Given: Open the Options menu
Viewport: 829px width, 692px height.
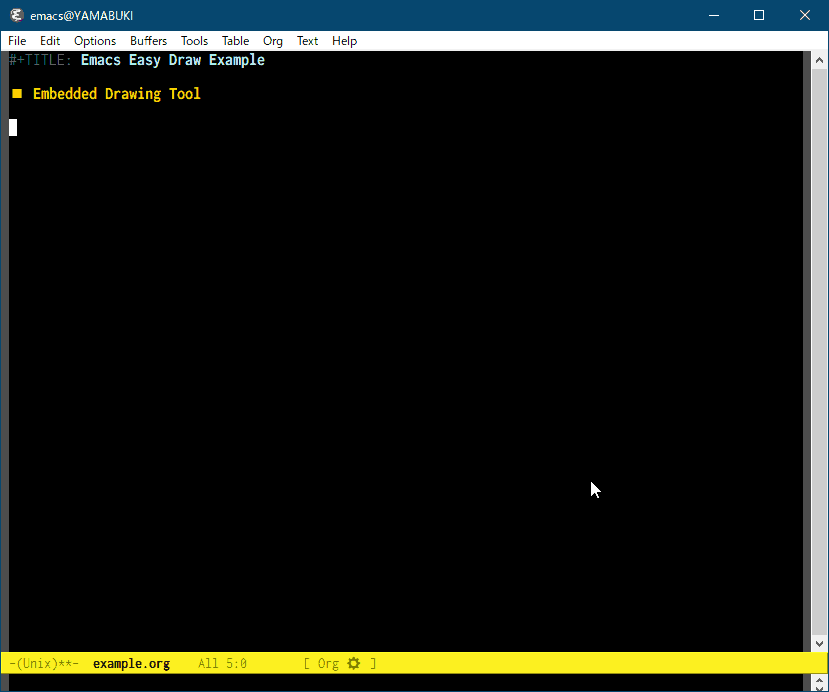Looking at the screenshot, I should click(95, 41).
